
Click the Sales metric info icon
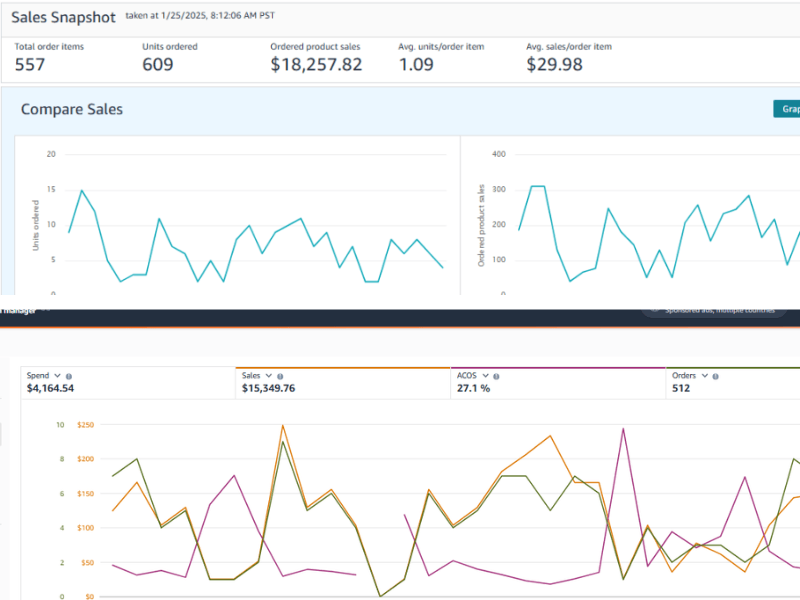[x=279, y=376]
